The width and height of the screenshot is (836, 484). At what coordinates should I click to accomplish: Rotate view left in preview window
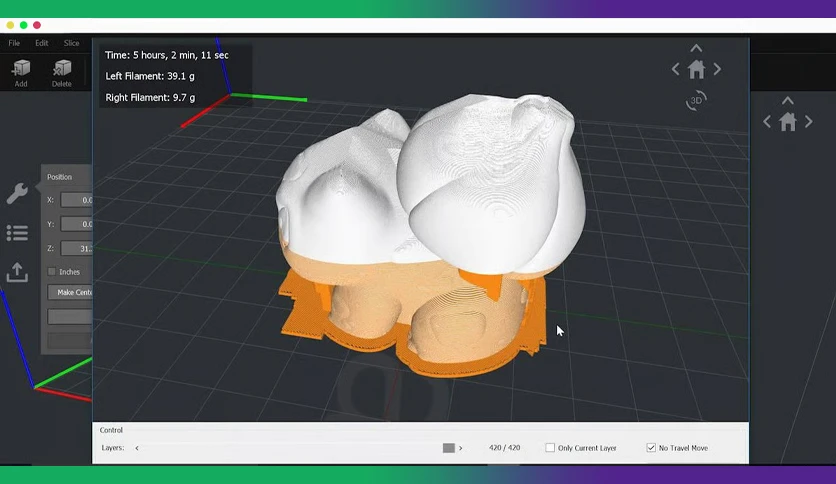click(x=676, y=69)
